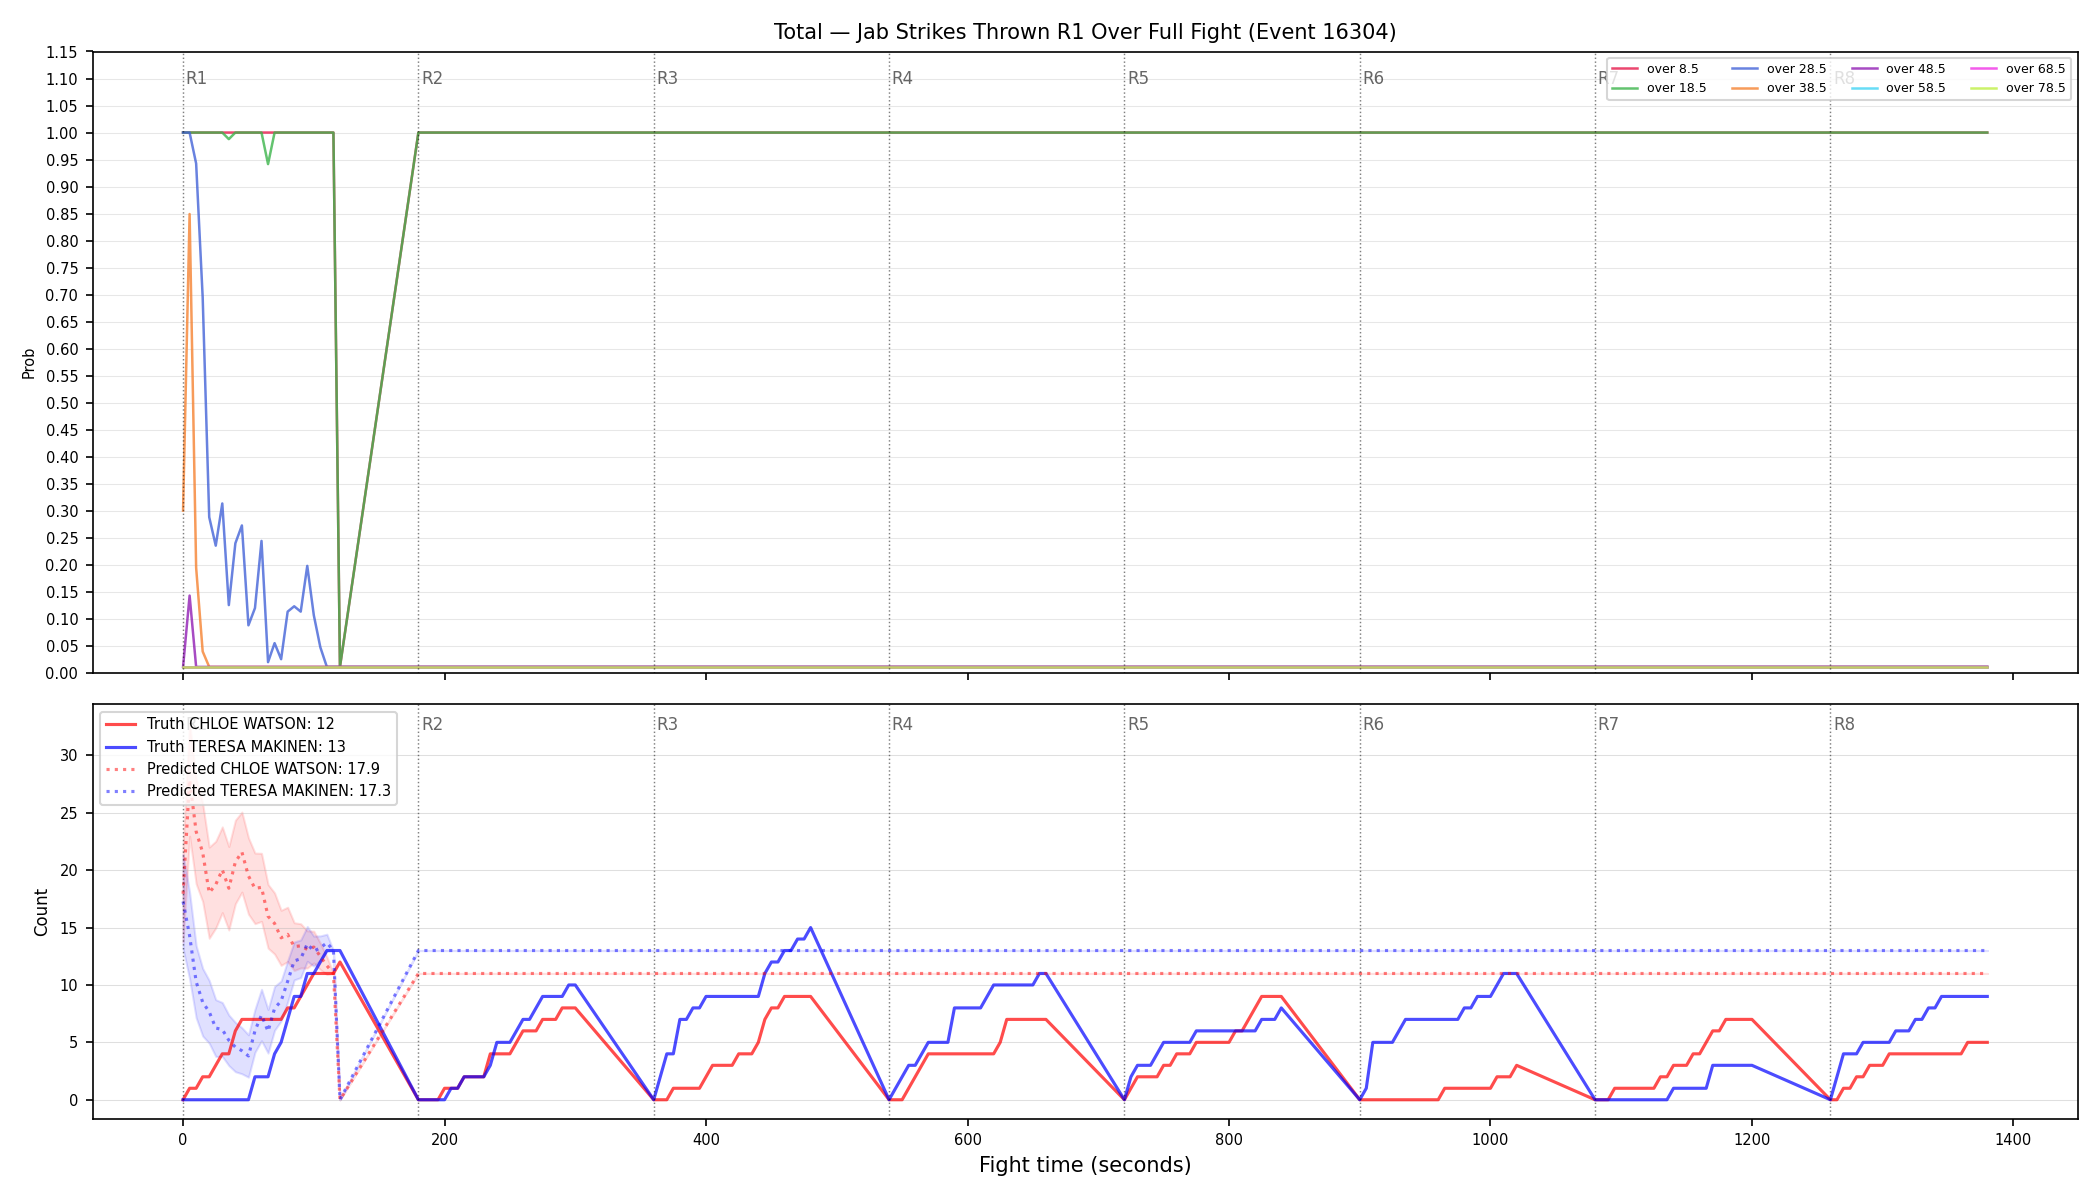Click the R4 round label in the Prob chart

pos(902,78)
